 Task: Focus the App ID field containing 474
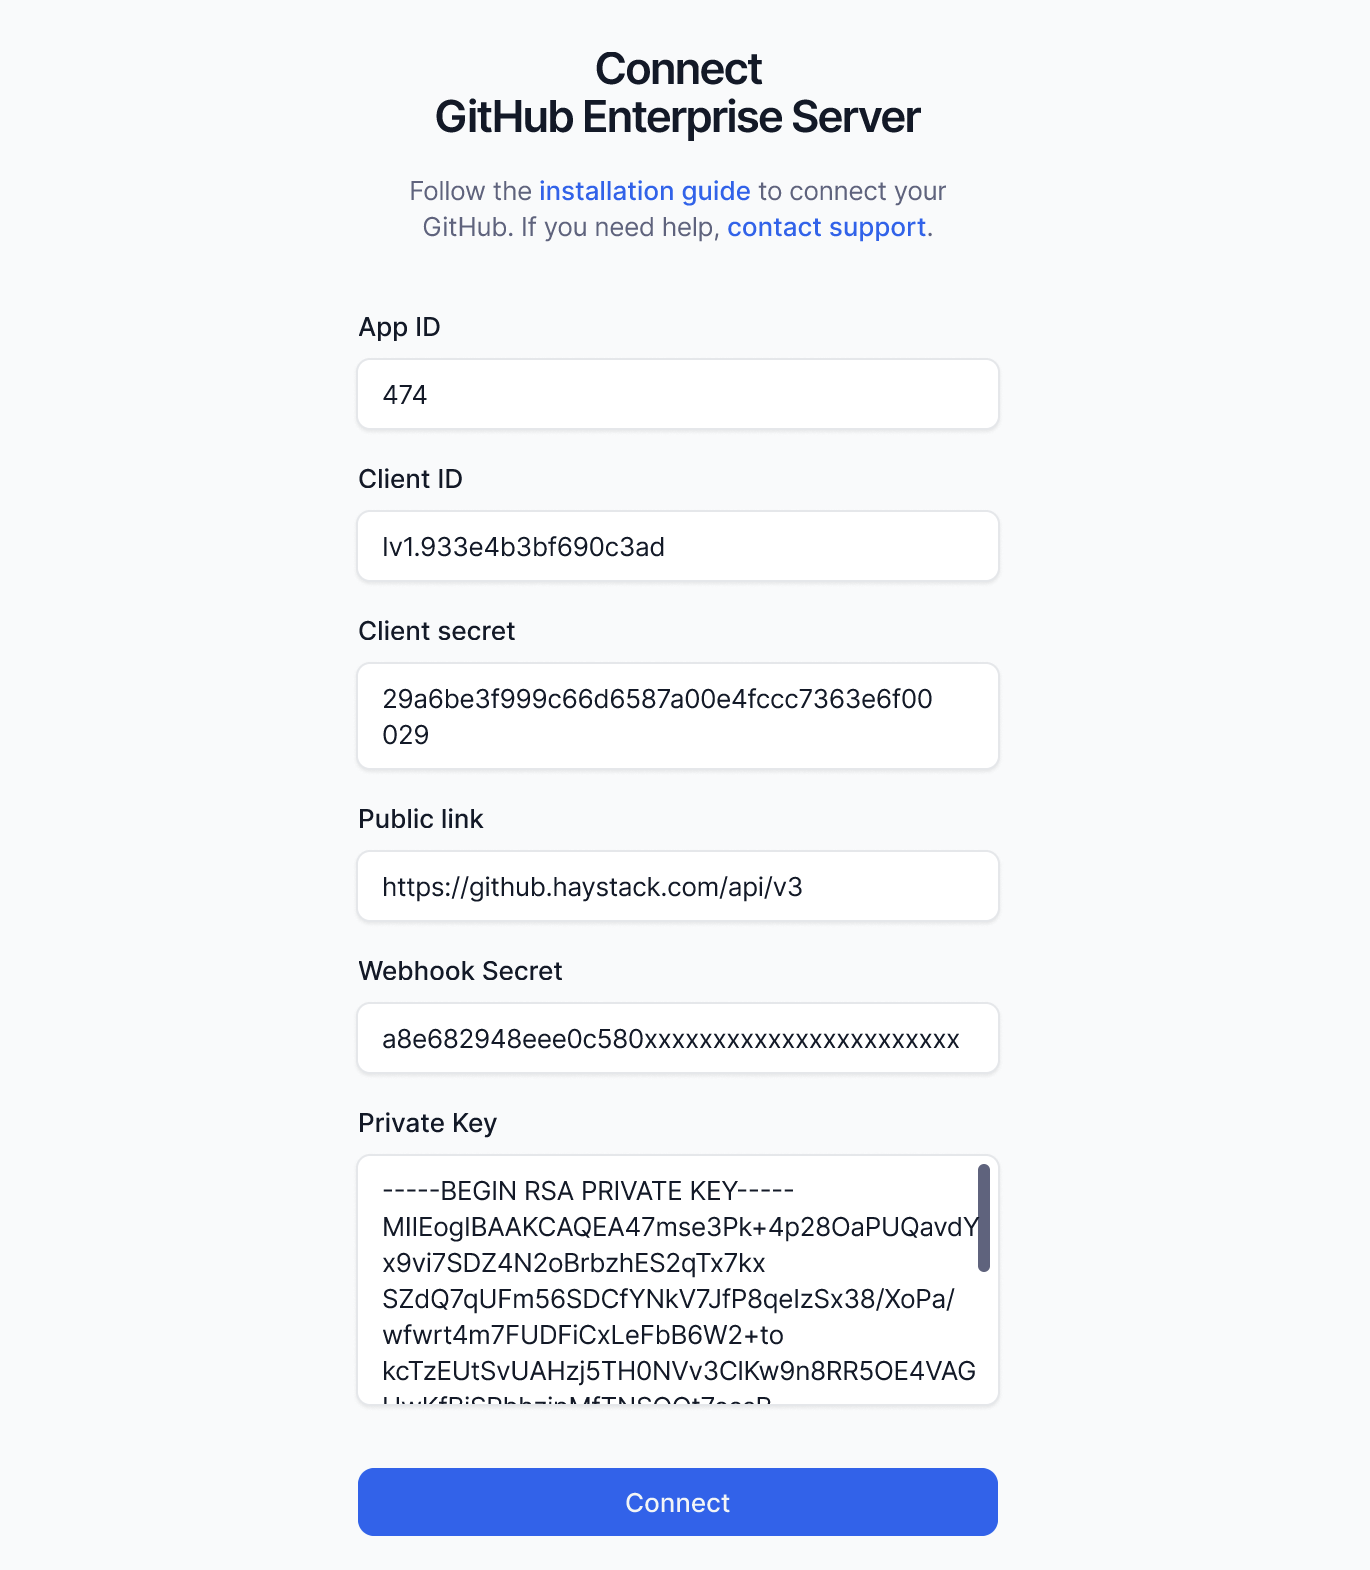(677, 394)
